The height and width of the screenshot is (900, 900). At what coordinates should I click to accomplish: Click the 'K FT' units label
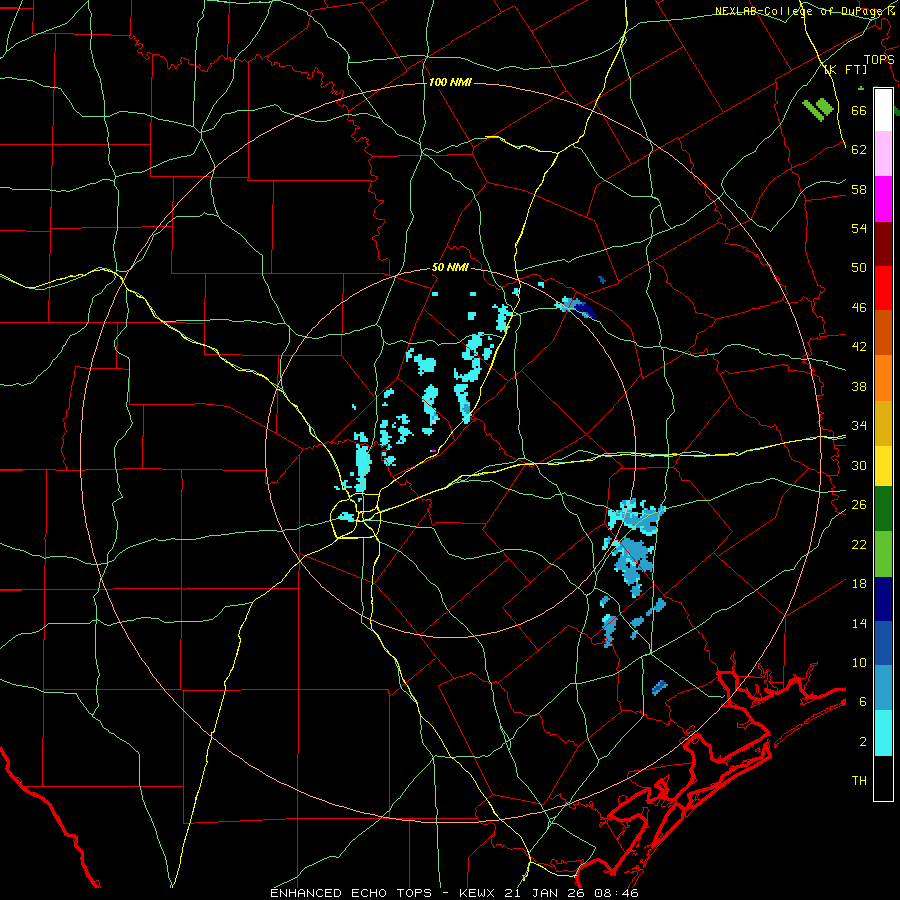(845, 69)
